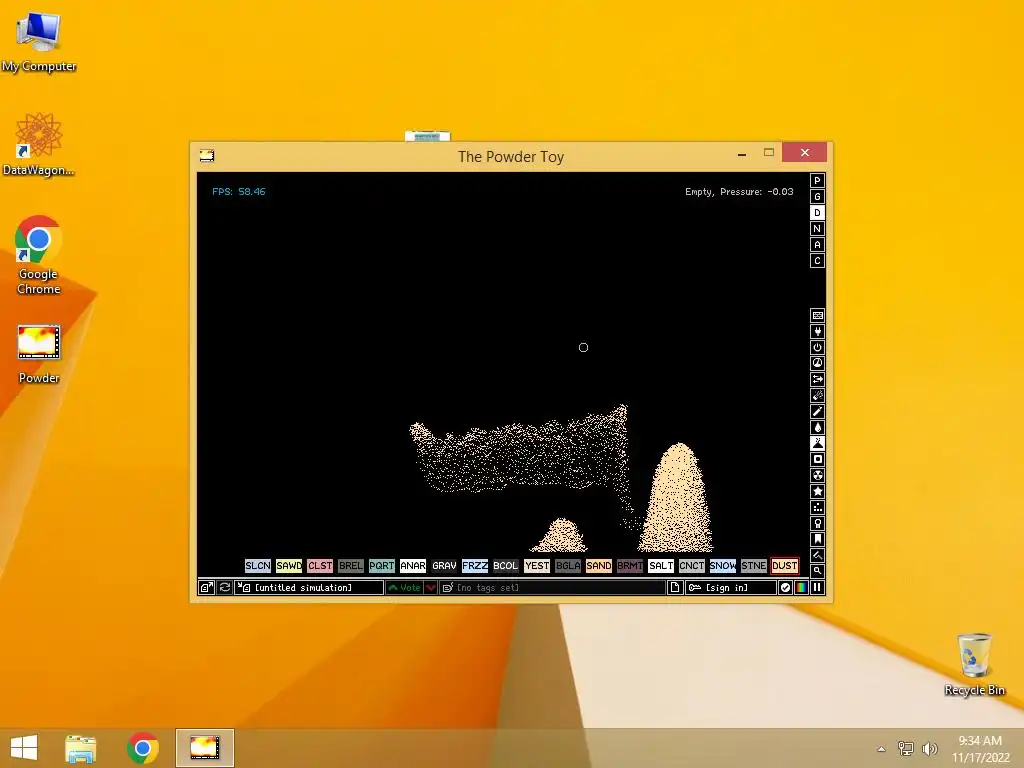Select the SLCN element

click(x=257, y=566)
